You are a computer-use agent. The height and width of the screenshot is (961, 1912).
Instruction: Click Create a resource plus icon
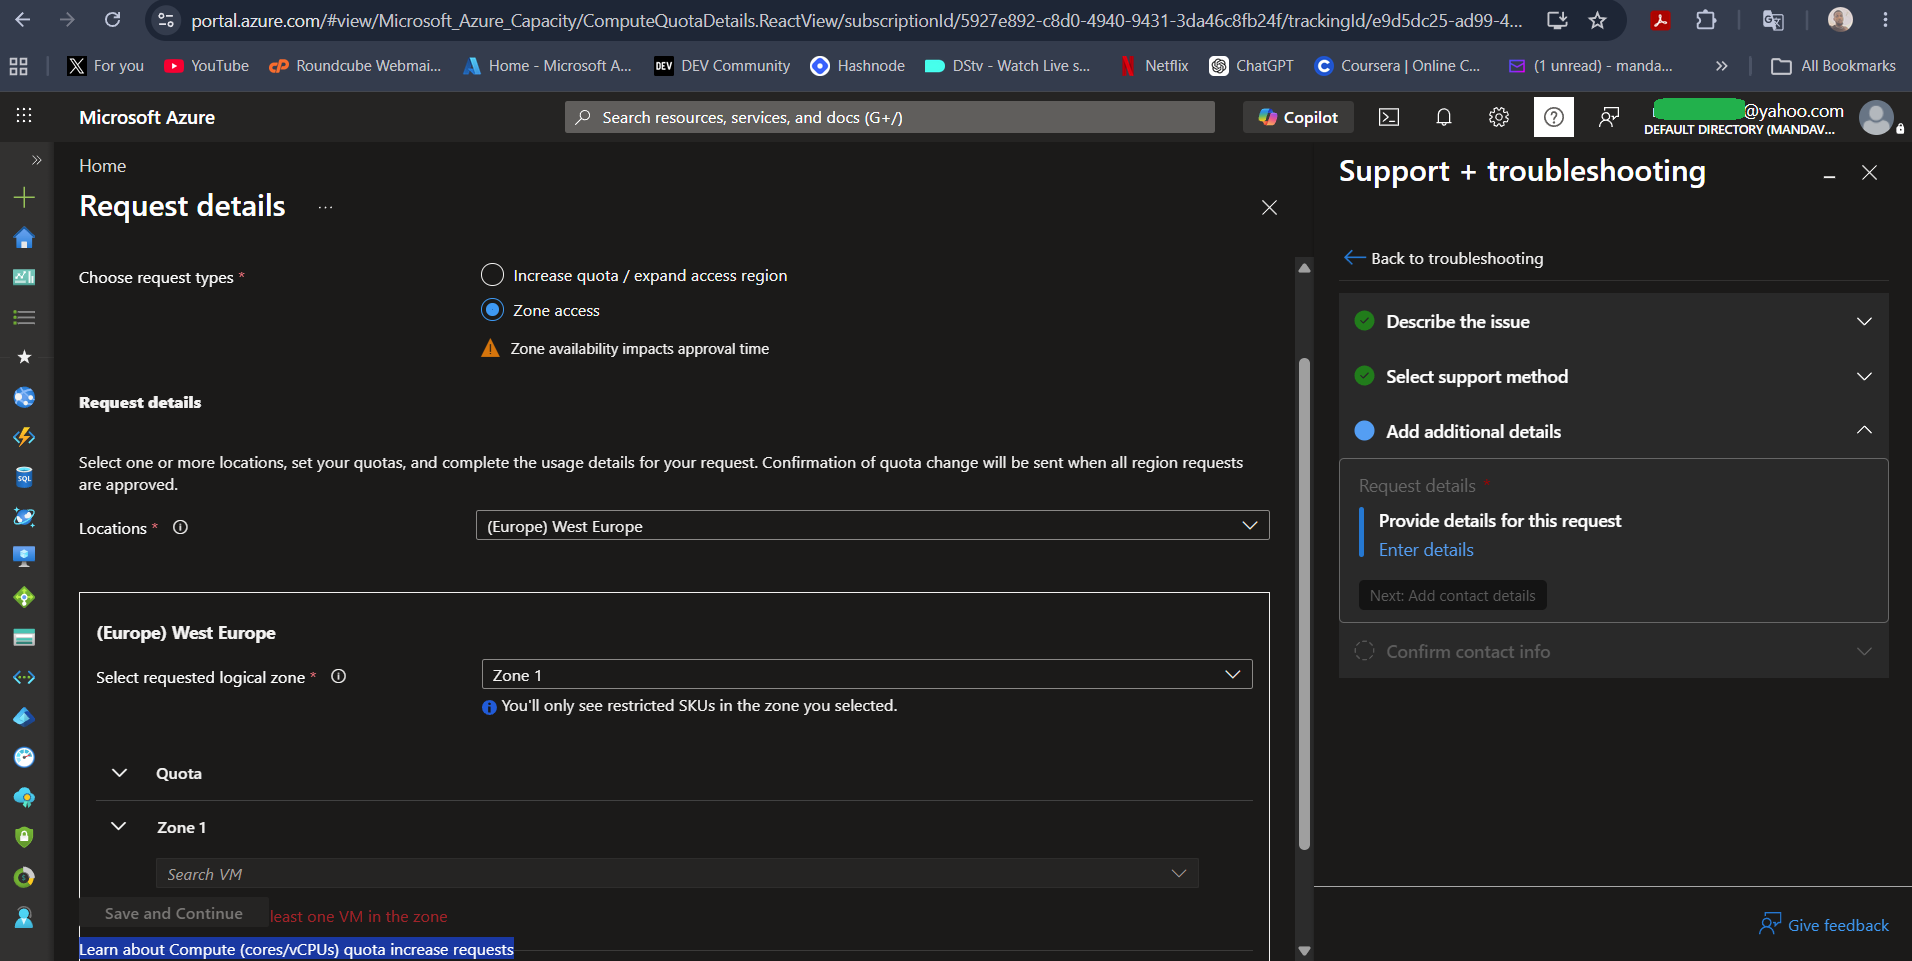pyautogui.click(x=24, y=197)
